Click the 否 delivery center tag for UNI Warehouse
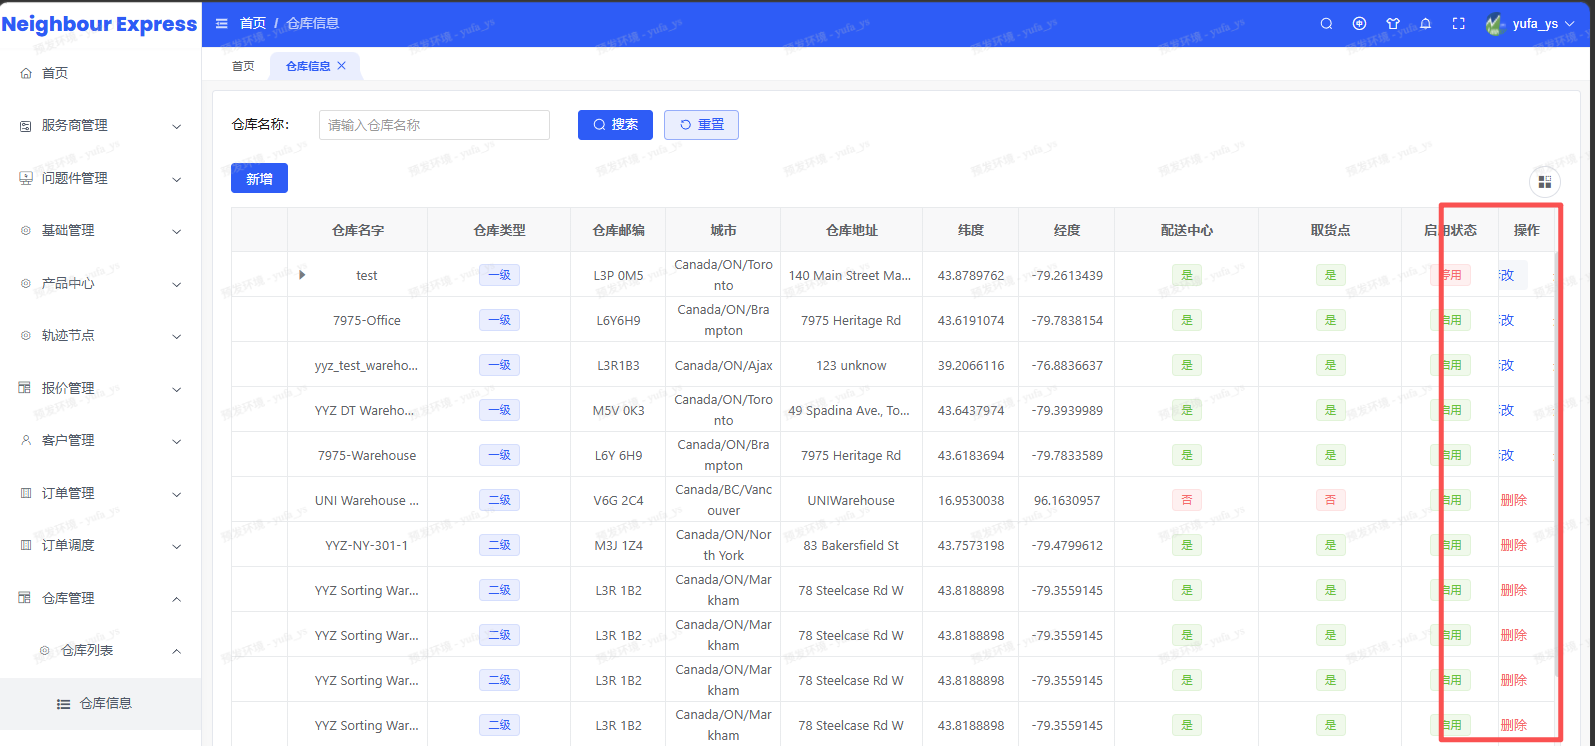 (1187, 500)
